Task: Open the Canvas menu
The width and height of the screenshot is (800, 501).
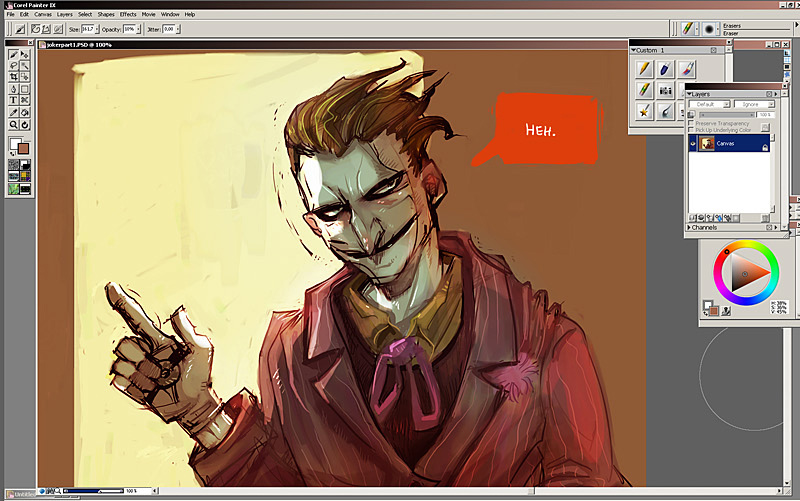Action: click(x=43, y=14)
